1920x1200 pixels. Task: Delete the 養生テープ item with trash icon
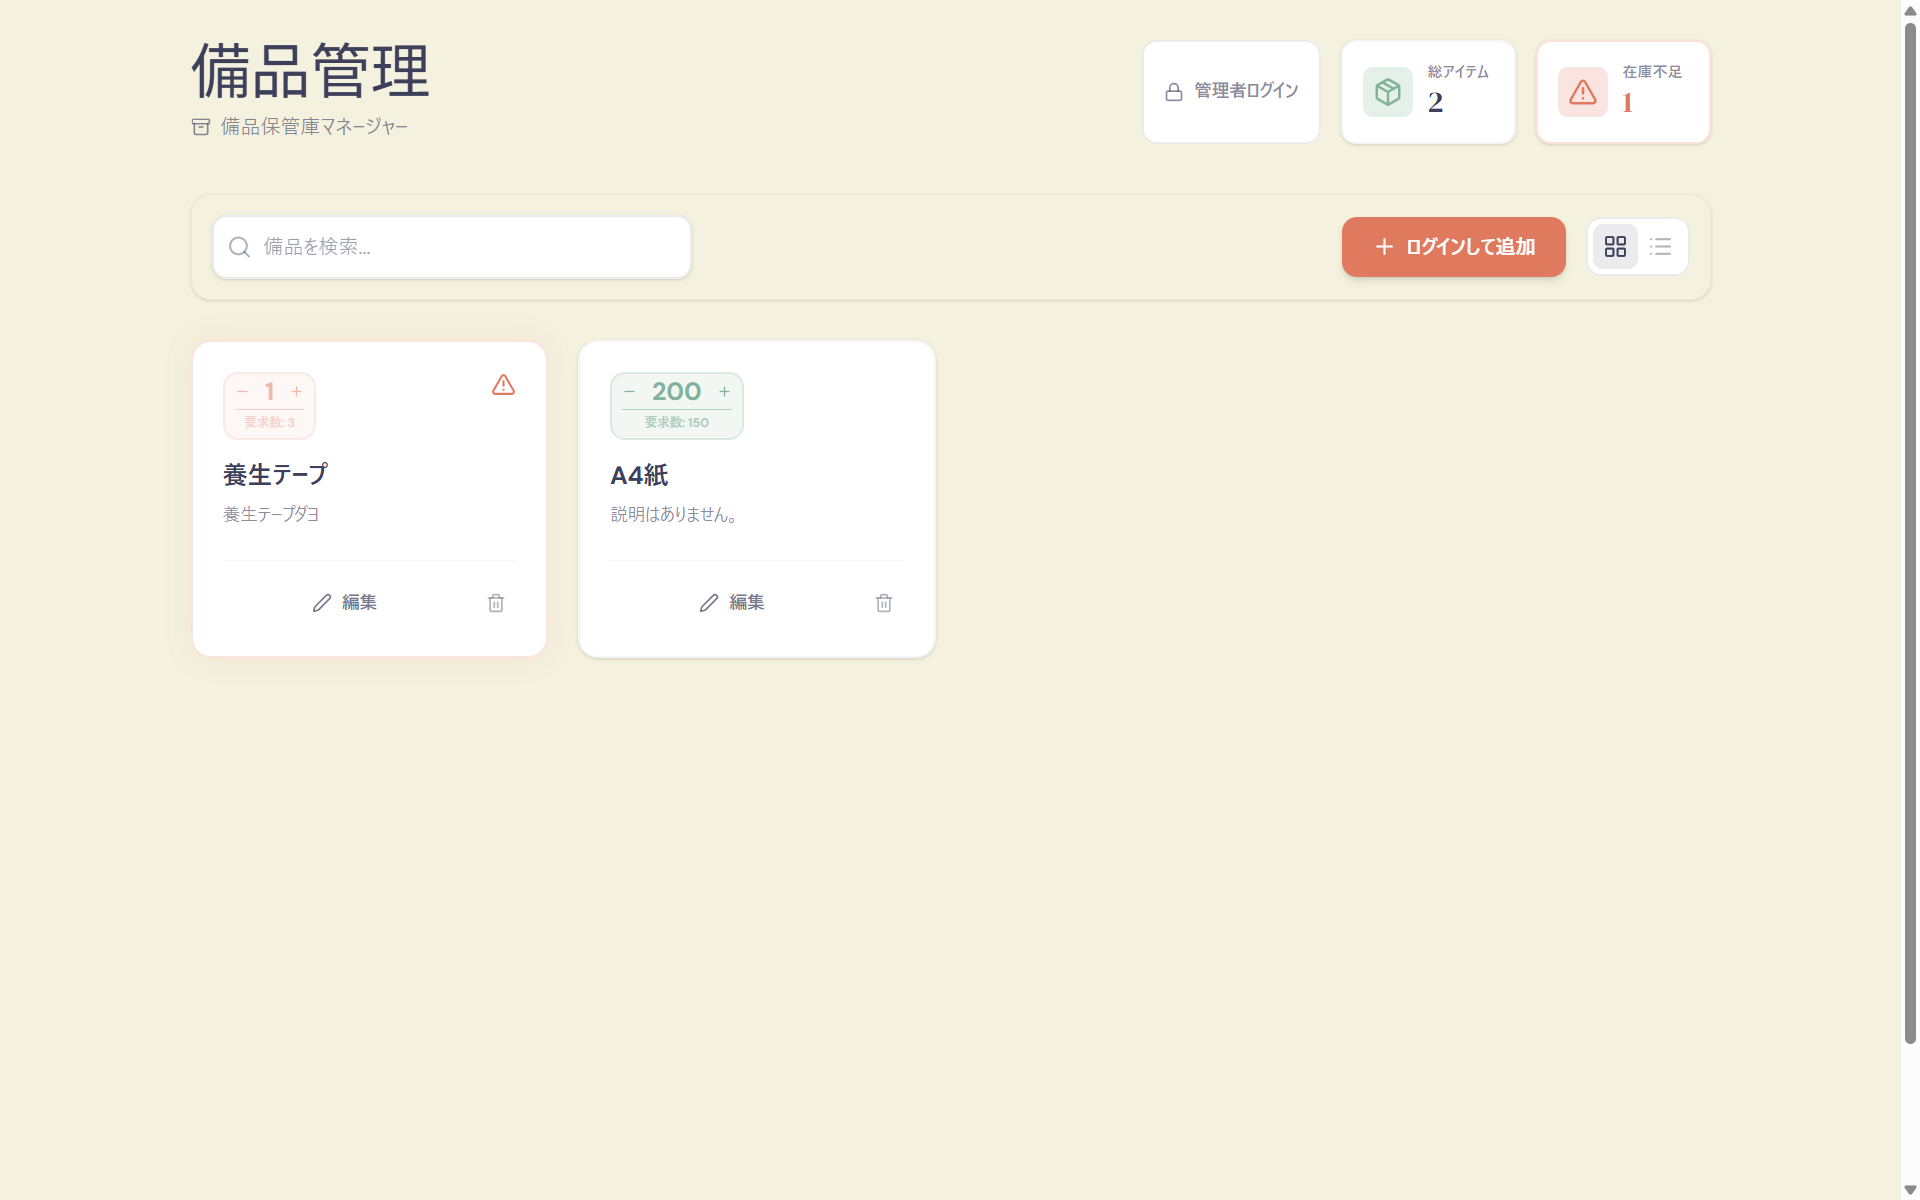tap(496, 603)
